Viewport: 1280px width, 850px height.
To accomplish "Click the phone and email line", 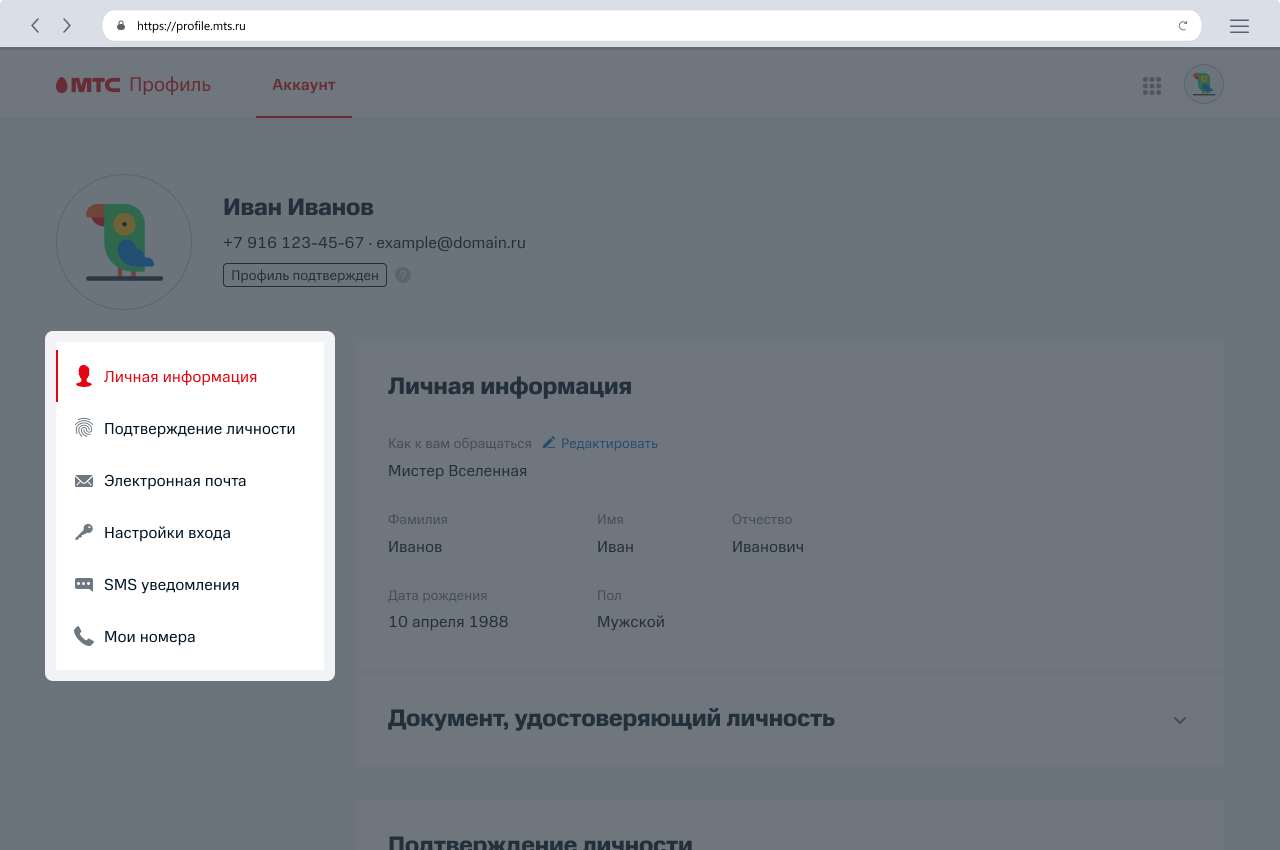I will click(374, 242).
